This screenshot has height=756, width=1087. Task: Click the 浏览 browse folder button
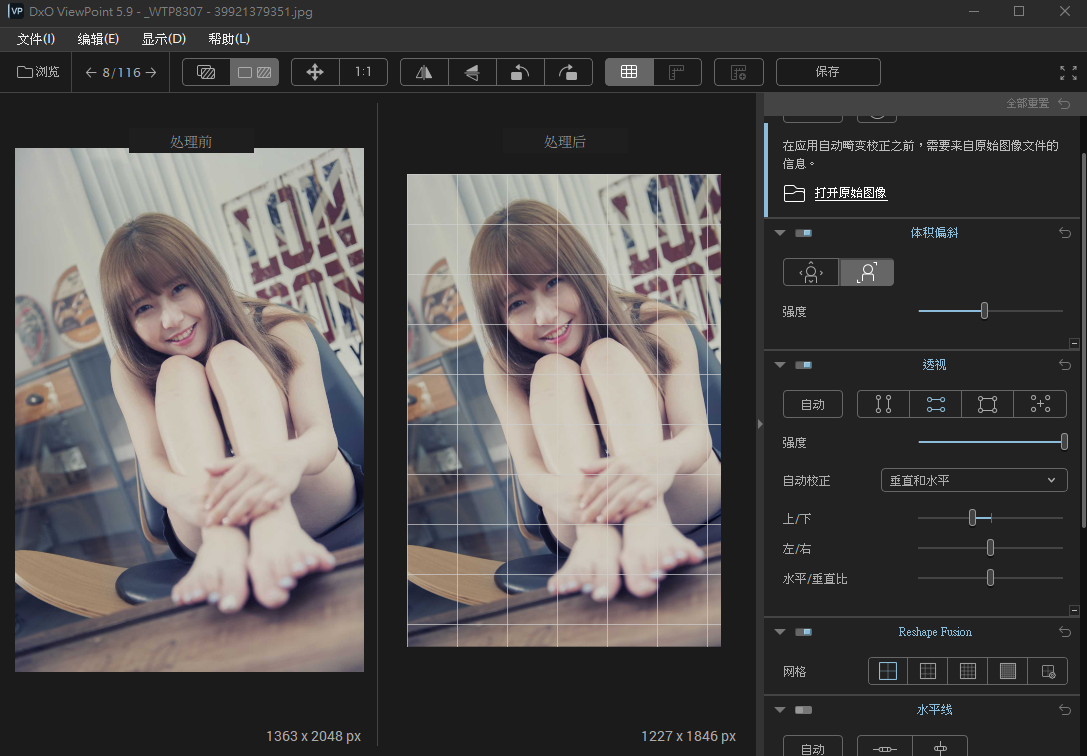point(38,72)
